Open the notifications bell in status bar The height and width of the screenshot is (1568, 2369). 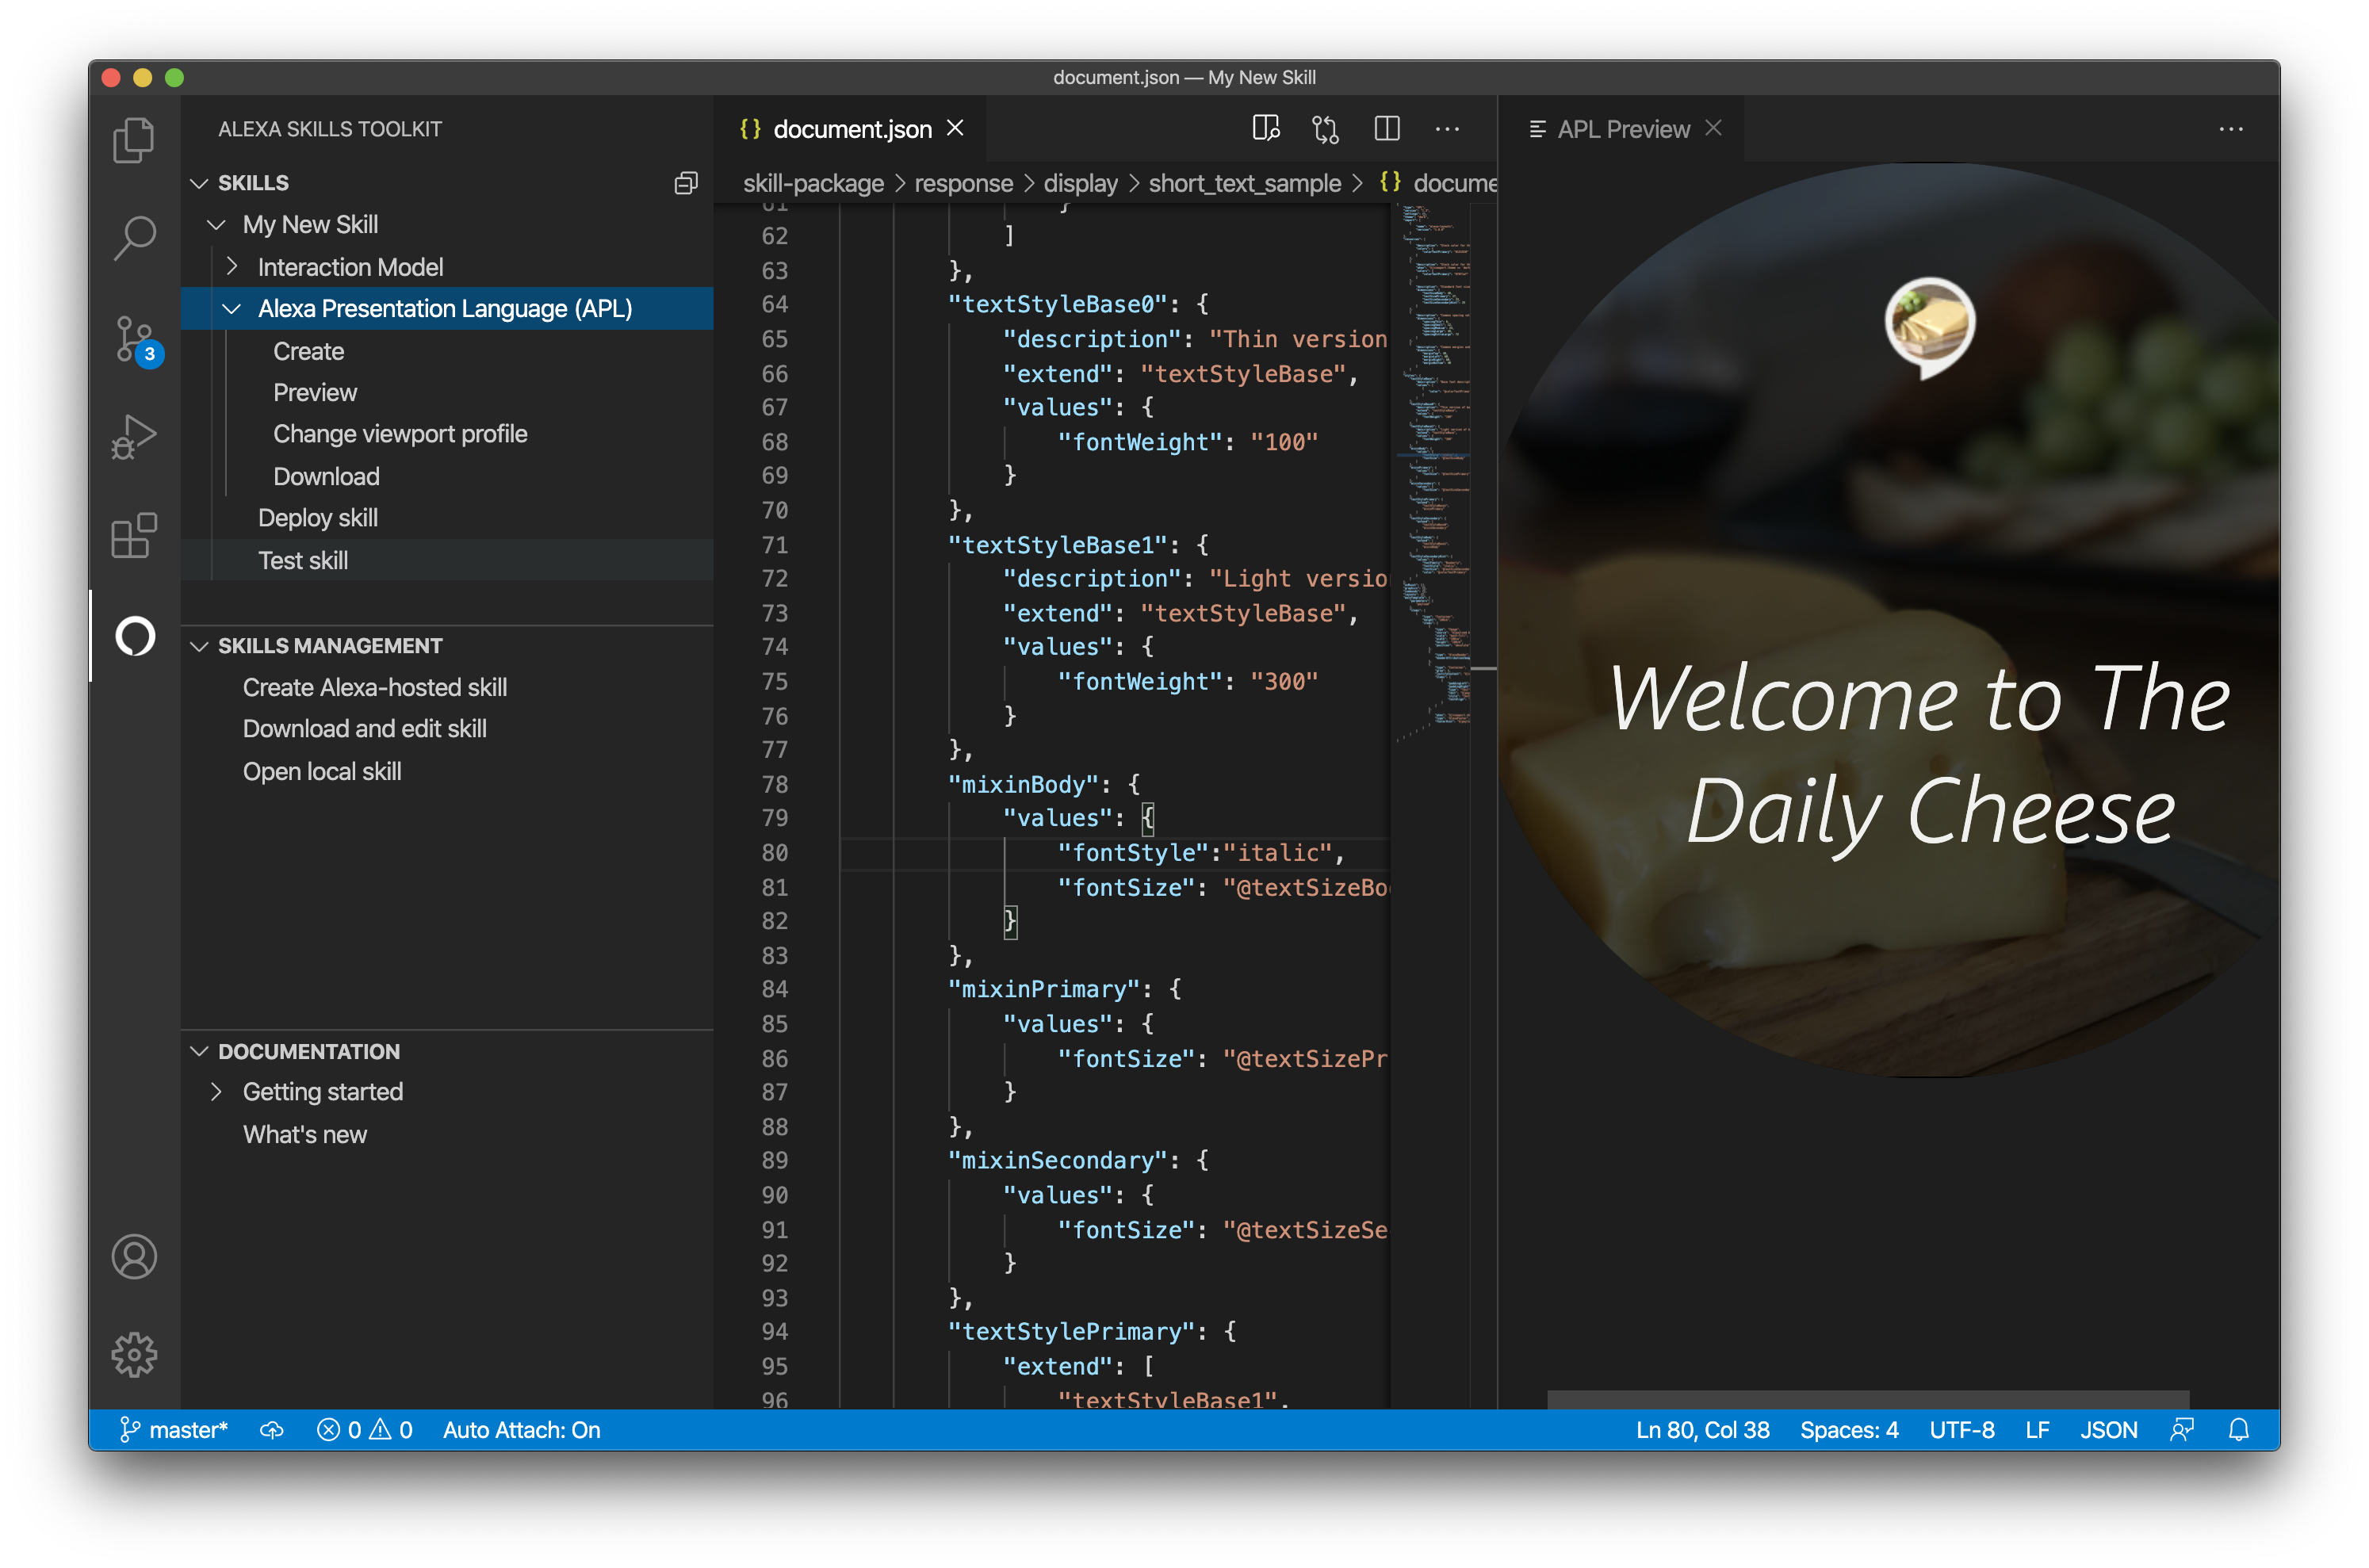[2237, 1430]
